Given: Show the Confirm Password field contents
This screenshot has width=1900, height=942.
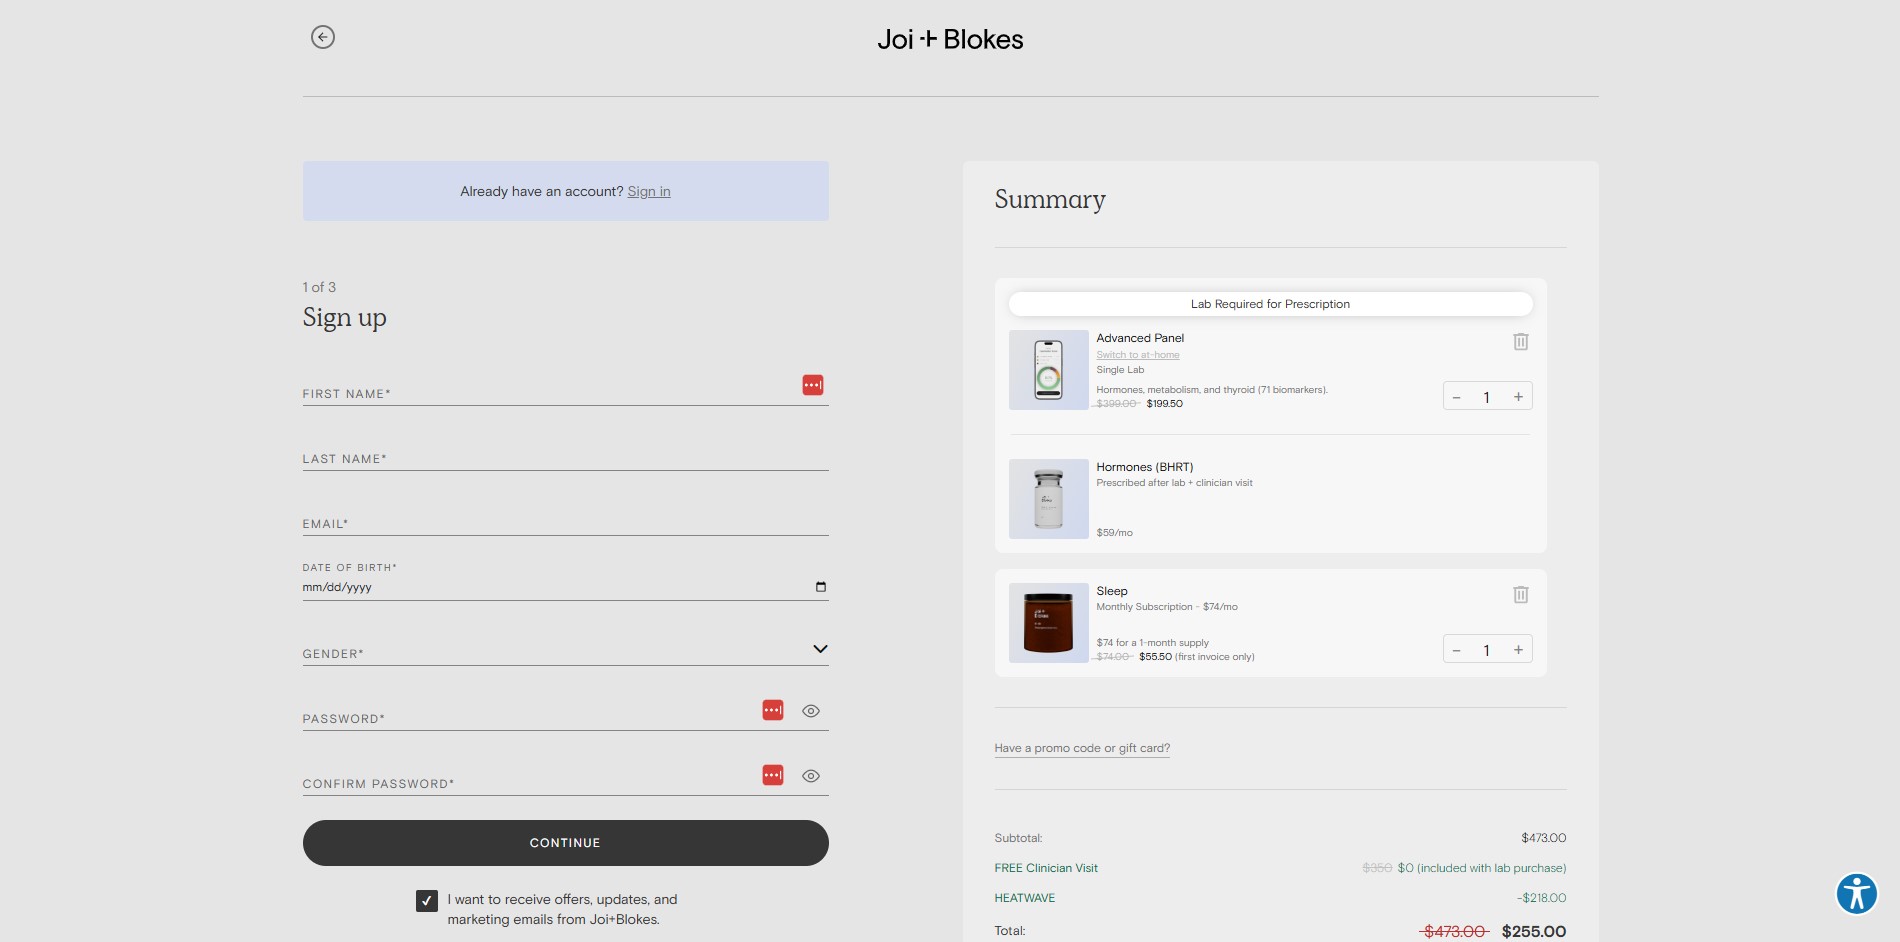Looking at the screenshot, I should (811, 776).
